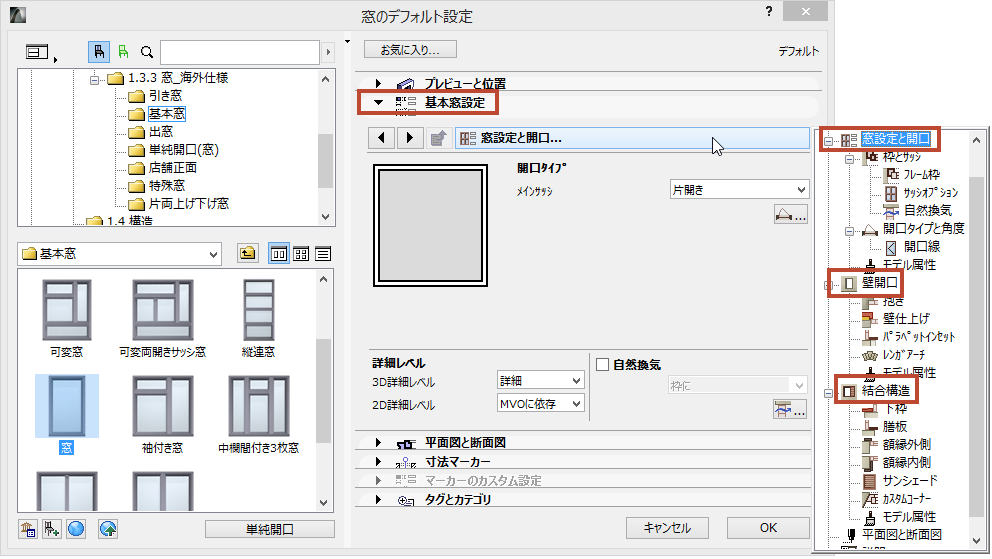Expand the タグとカテゴリ panel
This screenshot has width=992, height=559.
point(378,500)
